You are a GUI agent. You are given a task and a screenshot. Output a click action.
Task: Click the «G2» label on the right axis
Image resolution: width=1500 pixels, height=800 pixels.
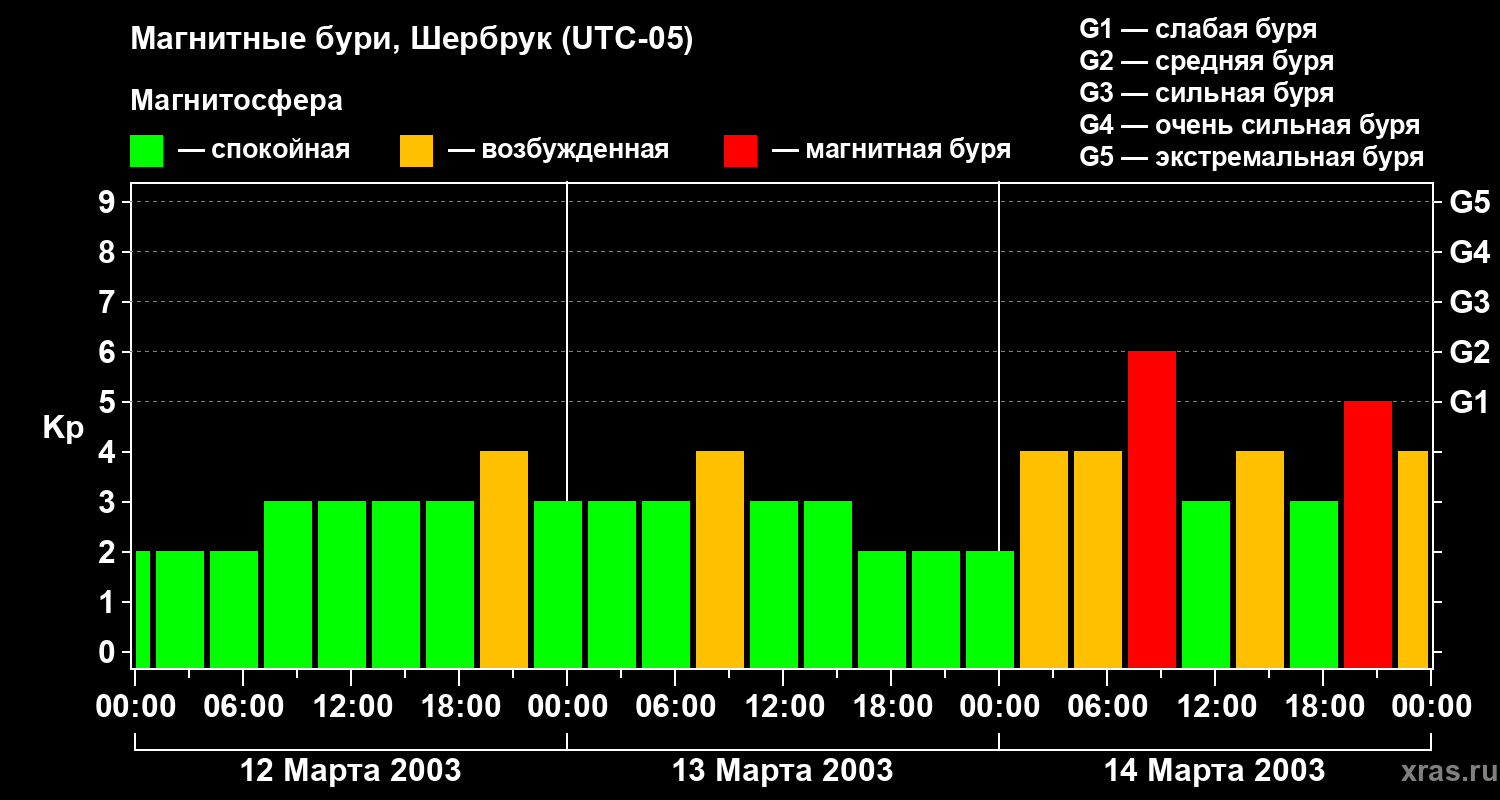tap(1469, 352)
